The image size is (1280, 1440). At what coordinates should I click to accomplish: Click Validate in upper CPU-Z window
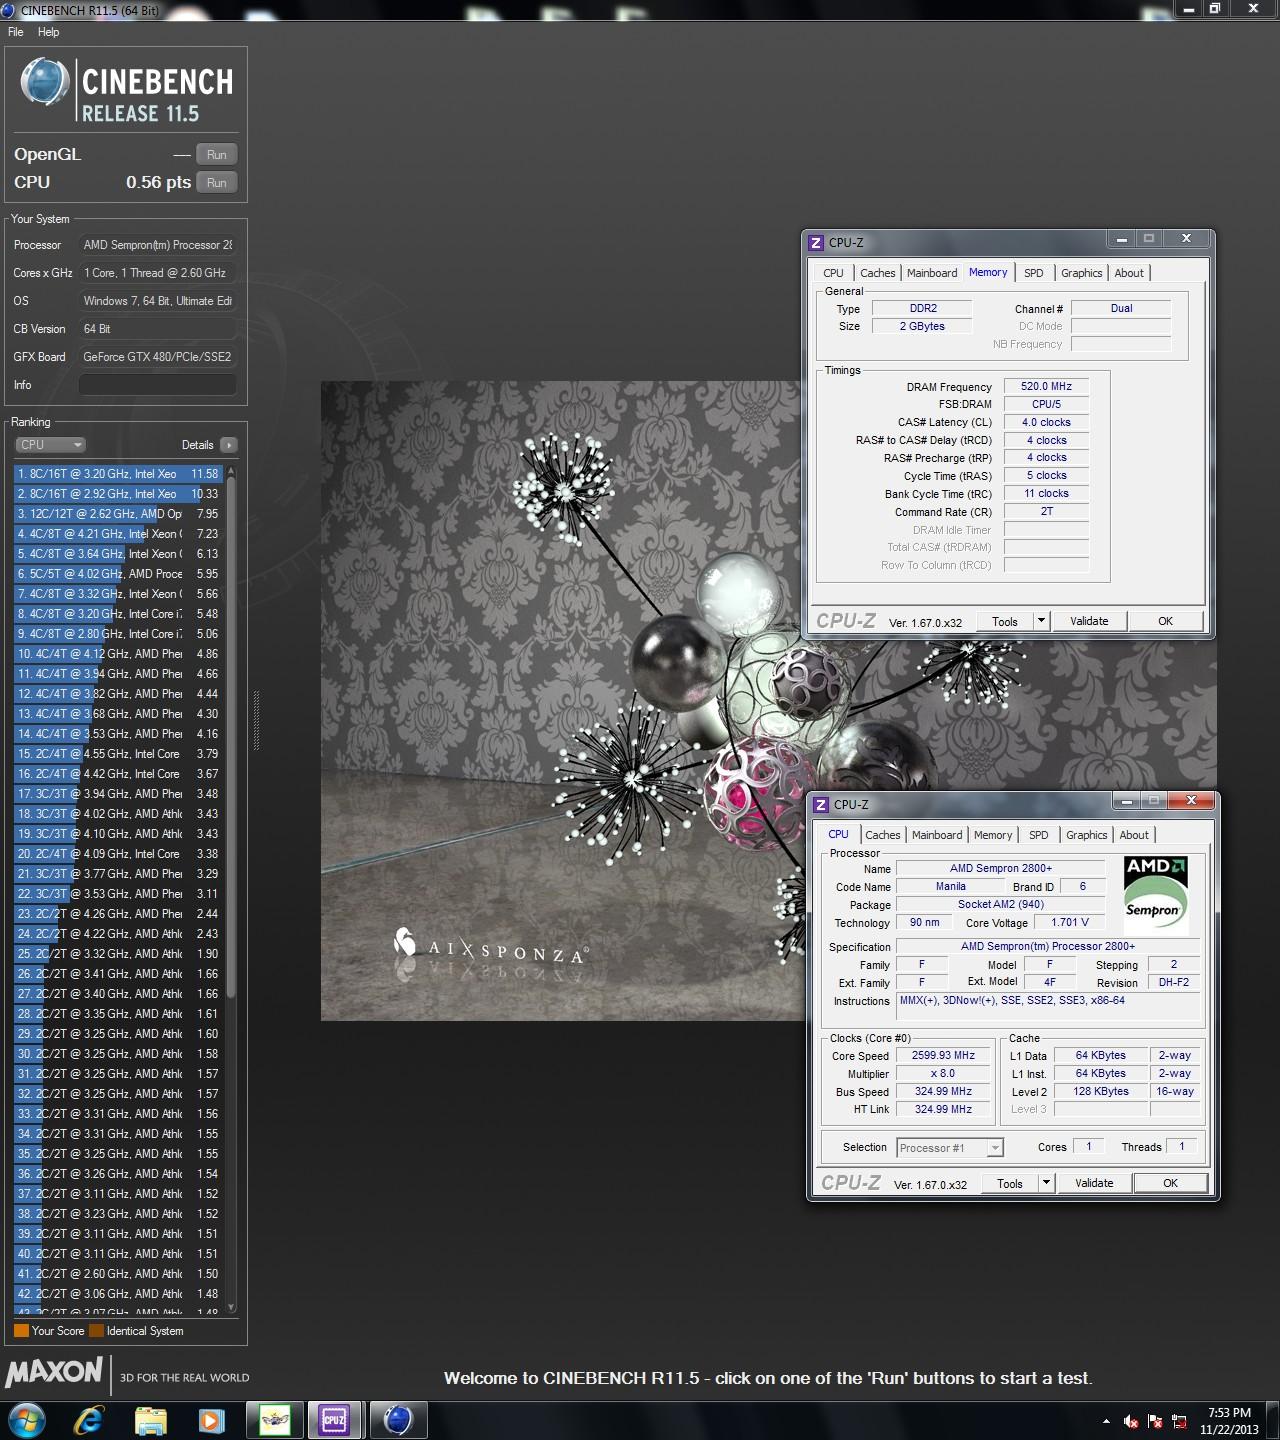pyautogui.click(x=1089, y=621)
